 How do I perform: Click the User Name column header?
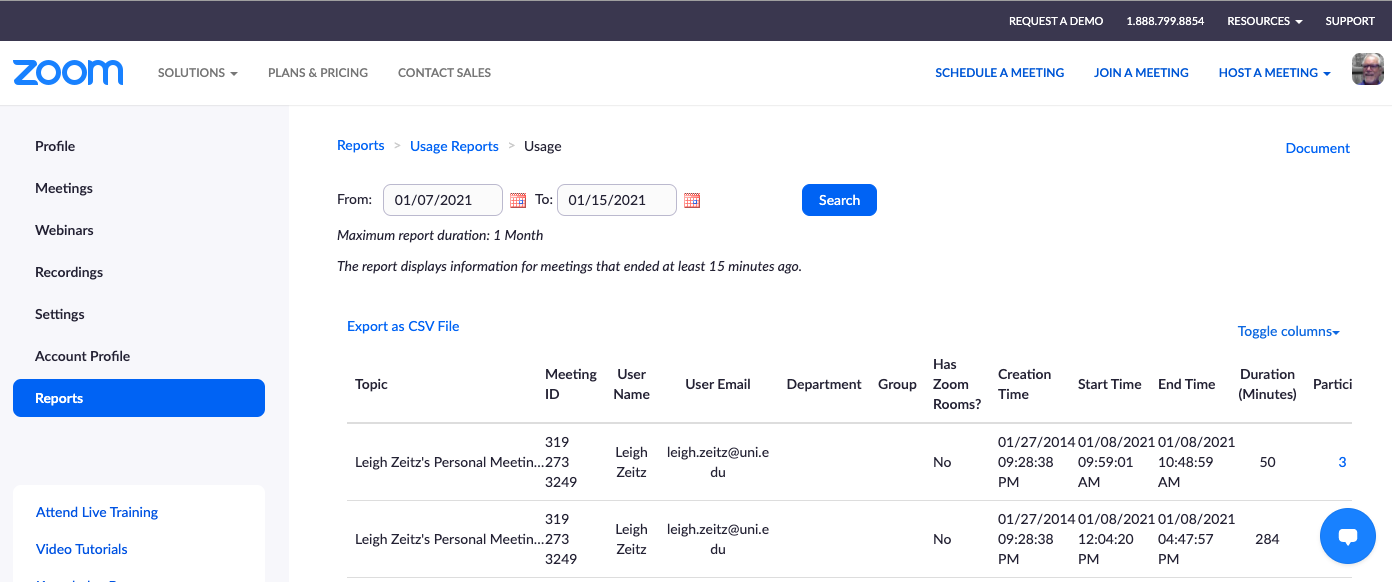coord(632,384)
